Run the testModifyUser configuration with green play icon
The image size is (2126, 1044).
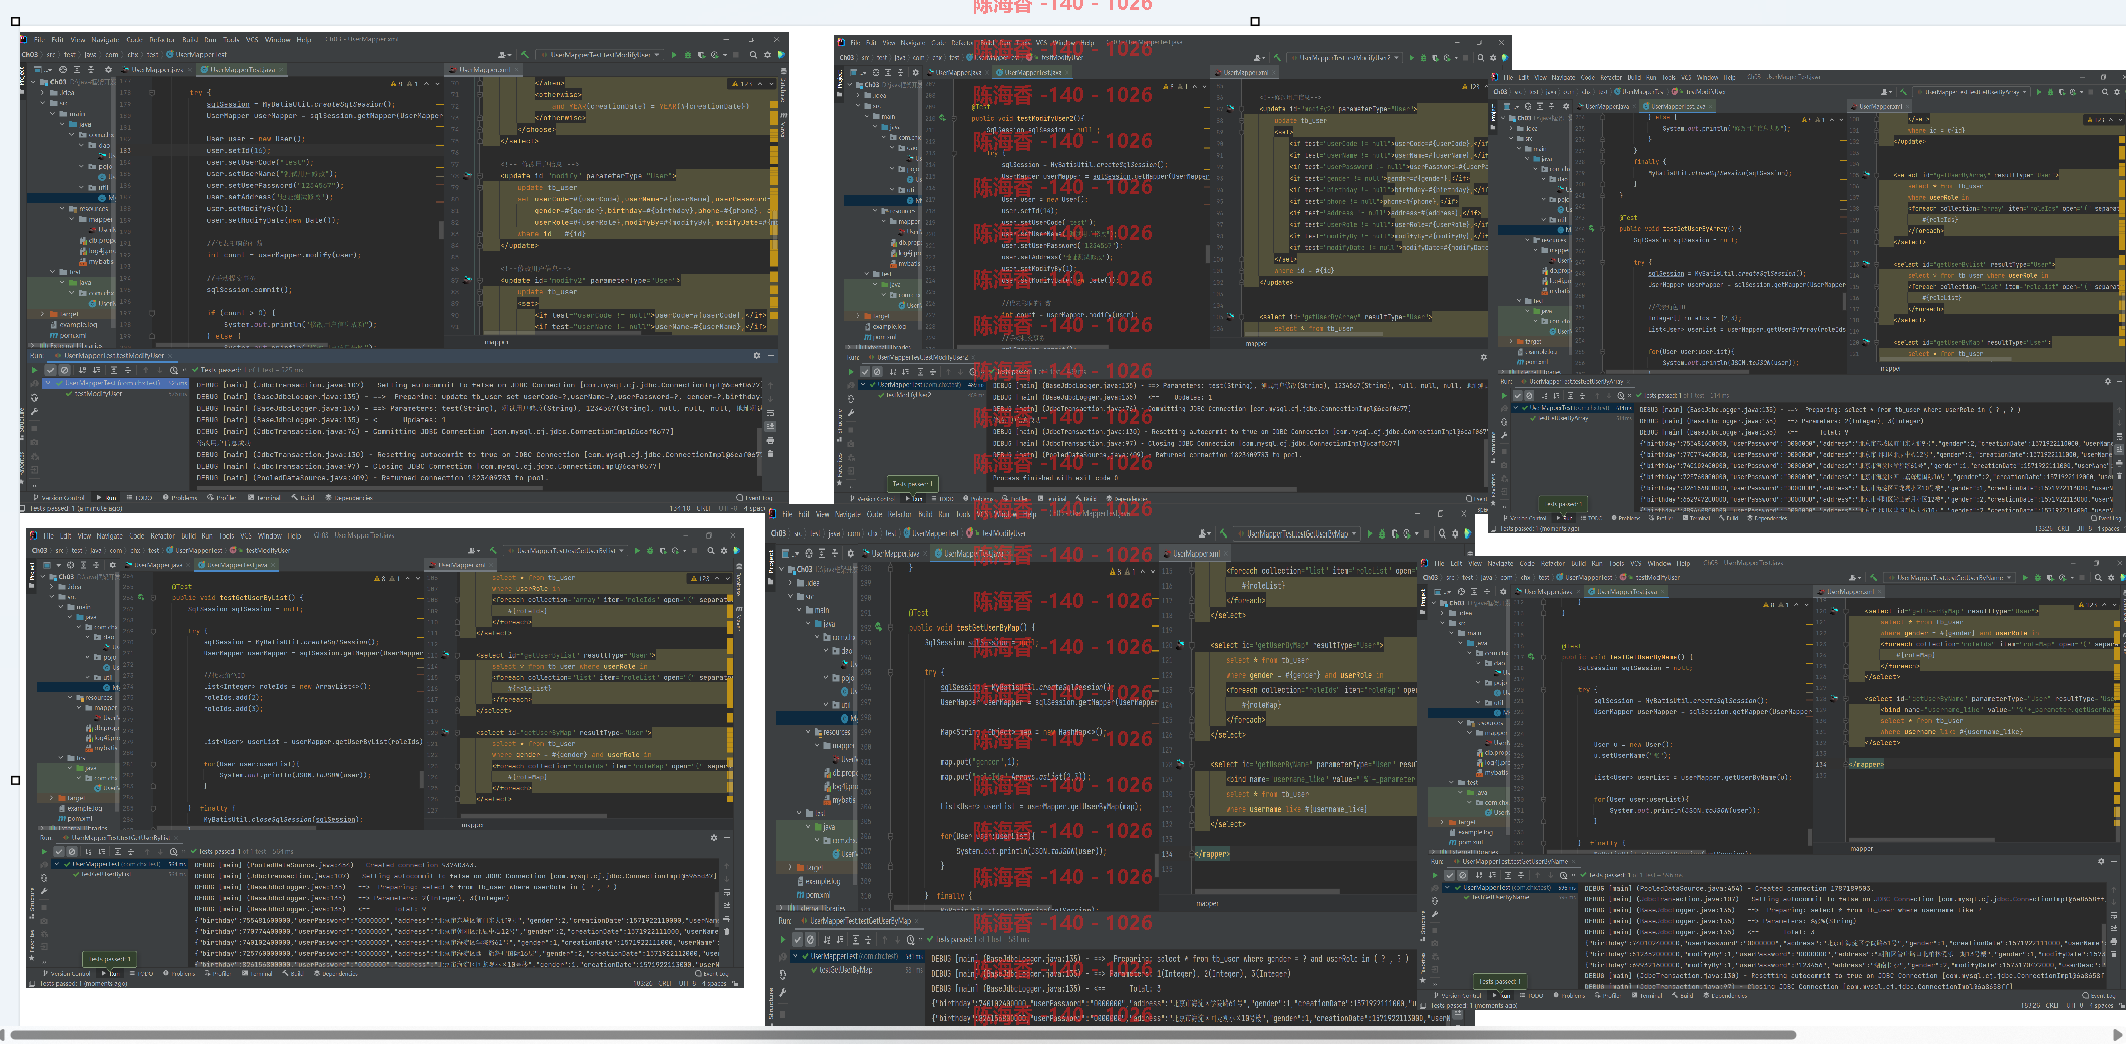674,55
